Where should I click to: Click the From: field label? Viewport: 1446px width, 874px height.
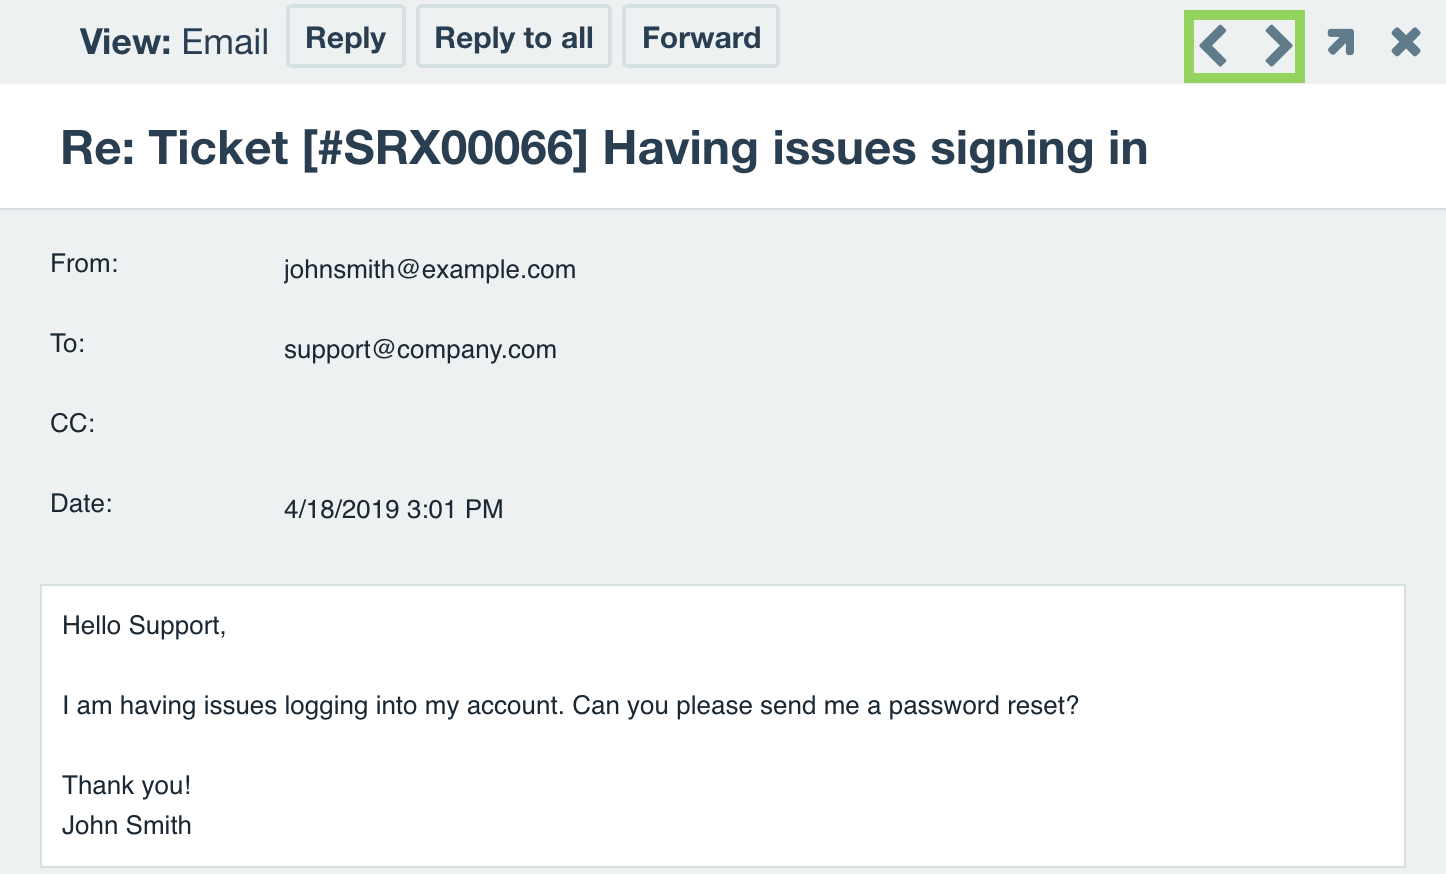pyautogui.click(x=84, y=263)
